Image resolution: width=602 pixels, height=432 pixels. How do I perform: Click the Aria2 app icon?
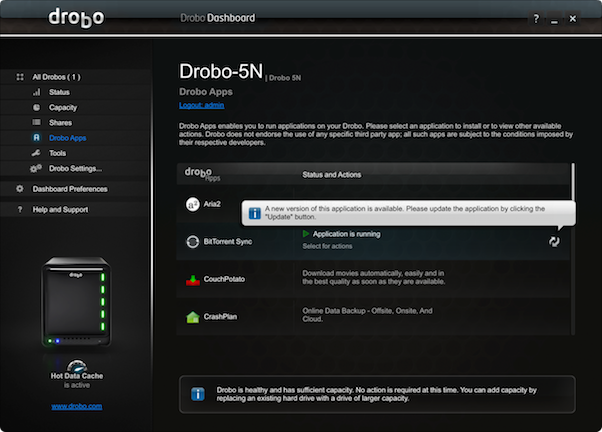[193, 204]
